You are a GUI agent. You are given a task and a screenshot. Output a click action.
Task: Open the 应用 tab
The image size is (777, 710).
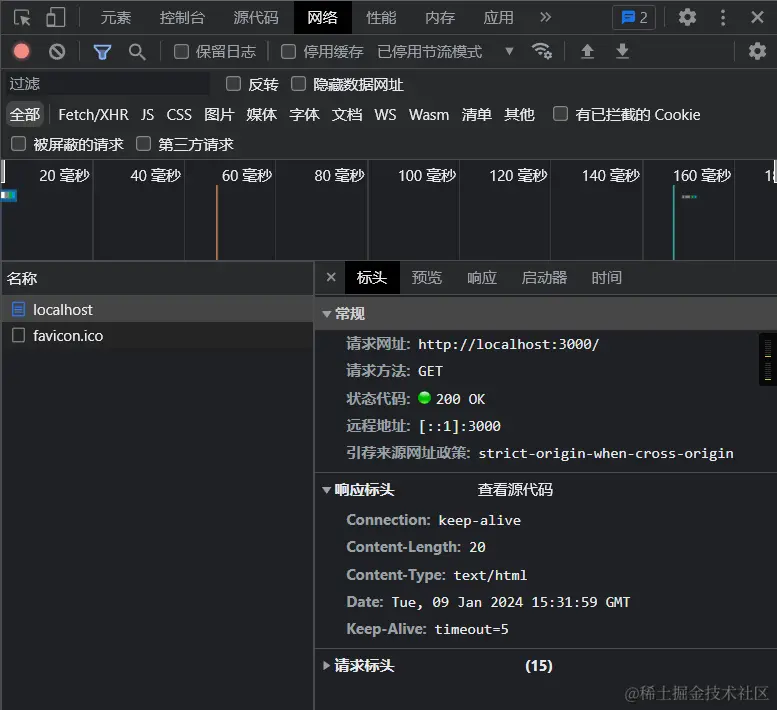click(x=499, y=18)
